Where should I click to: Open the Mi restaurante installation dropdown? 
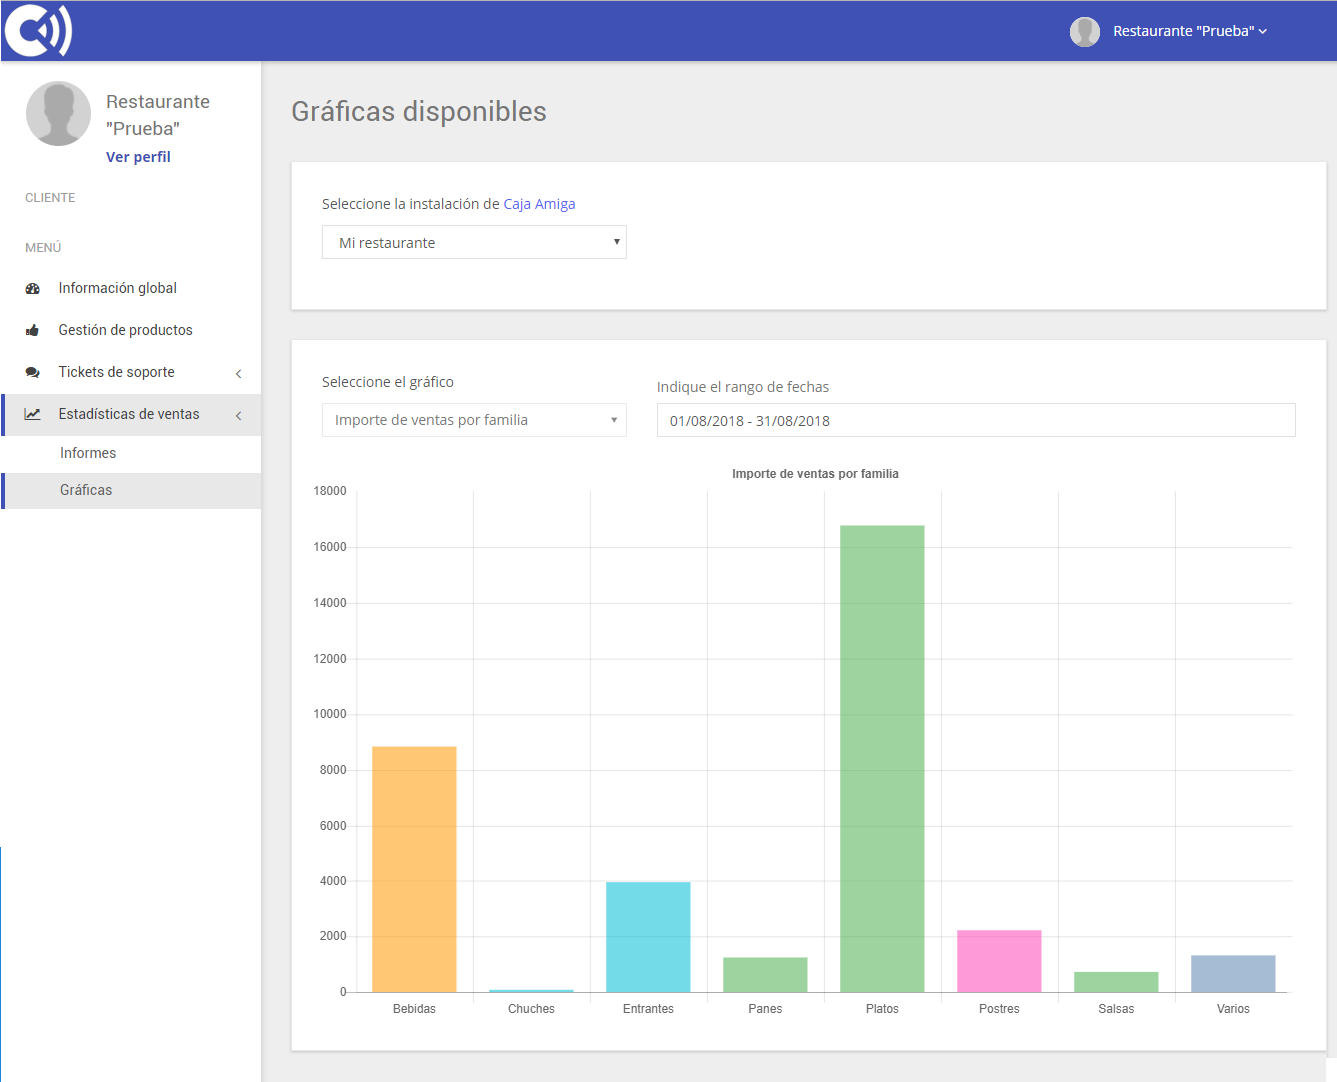pyautogui.click(x=474, y=243)
